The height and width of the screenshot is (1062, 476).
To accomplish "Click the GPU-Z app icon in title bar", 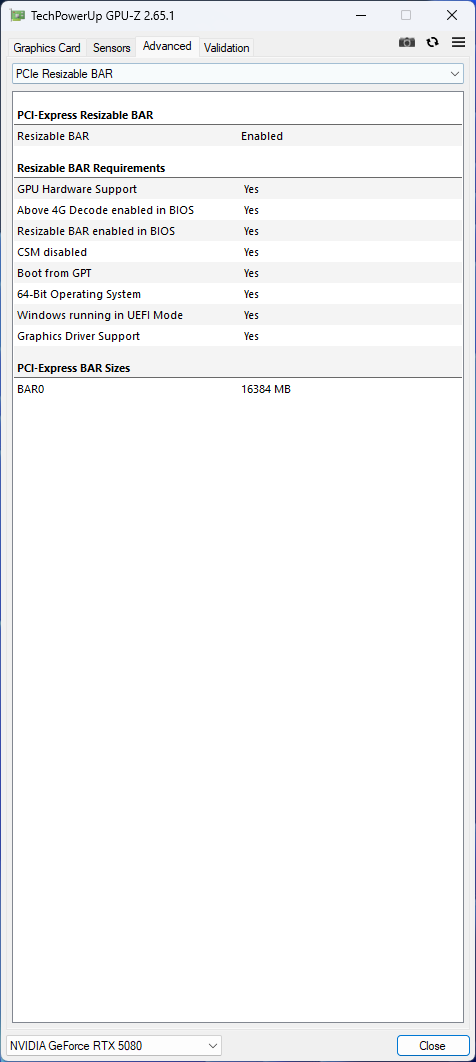I will click(18, 15).
